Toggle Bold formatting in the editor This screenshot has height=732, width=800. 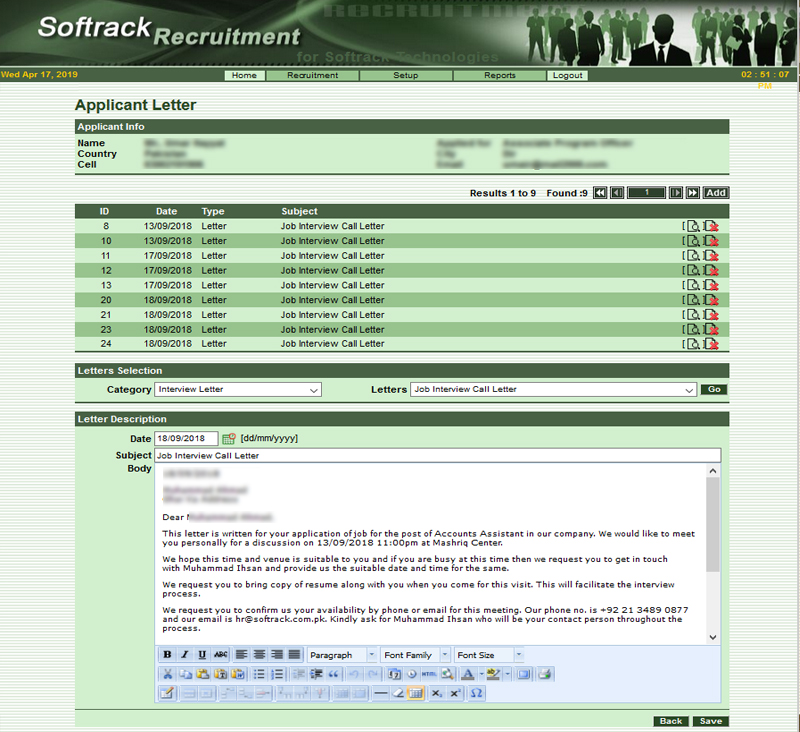click(x=168, y=655)
